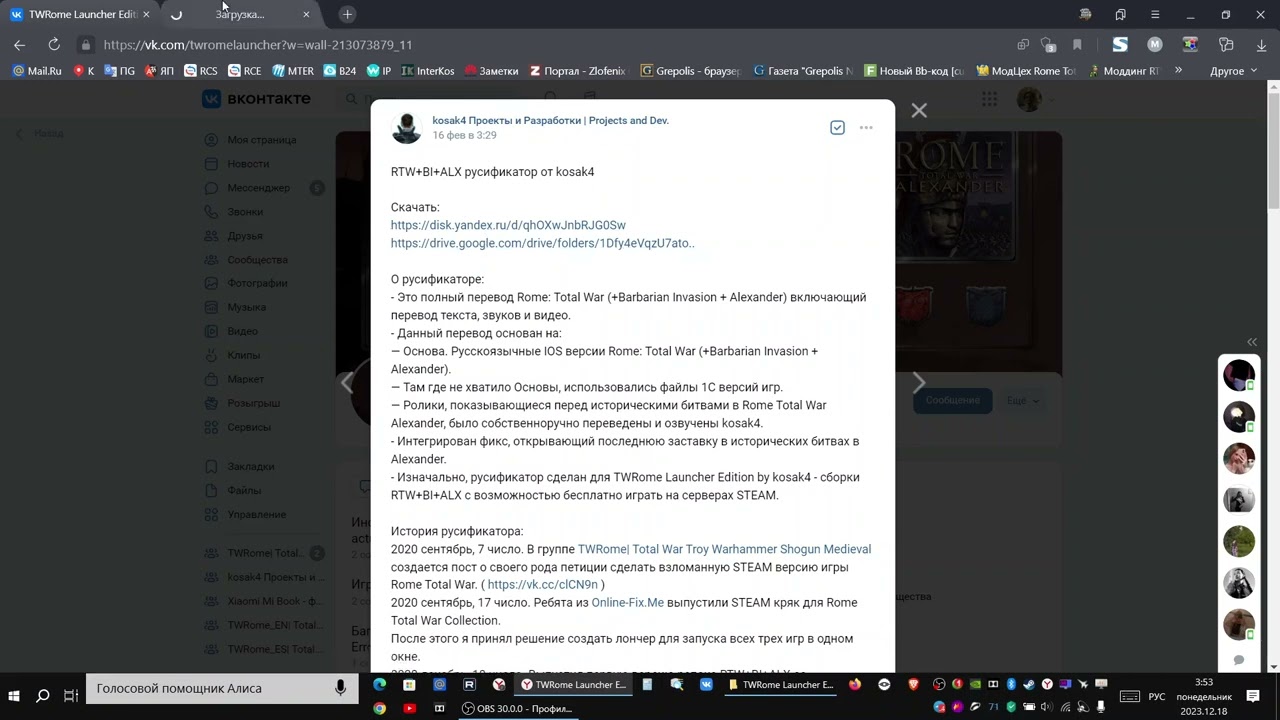
Task: Open the InterKos bookmark
Action: [x=427, y=71]
